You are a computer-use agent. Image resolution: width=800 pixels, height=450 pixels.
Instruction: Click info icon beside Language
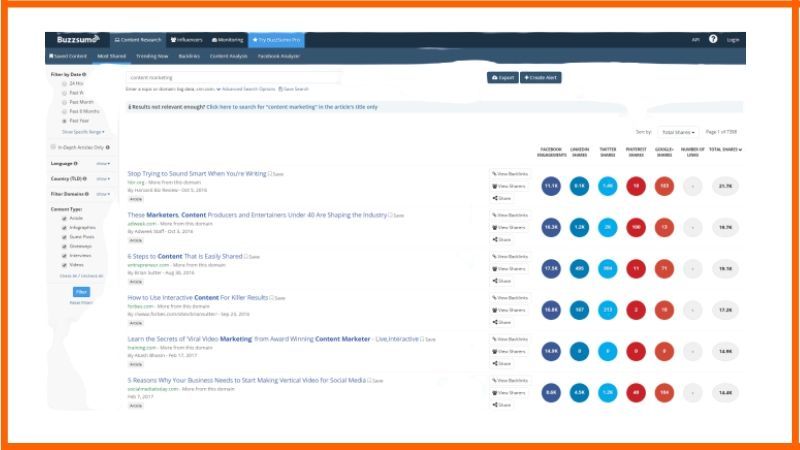click(76, 163)
